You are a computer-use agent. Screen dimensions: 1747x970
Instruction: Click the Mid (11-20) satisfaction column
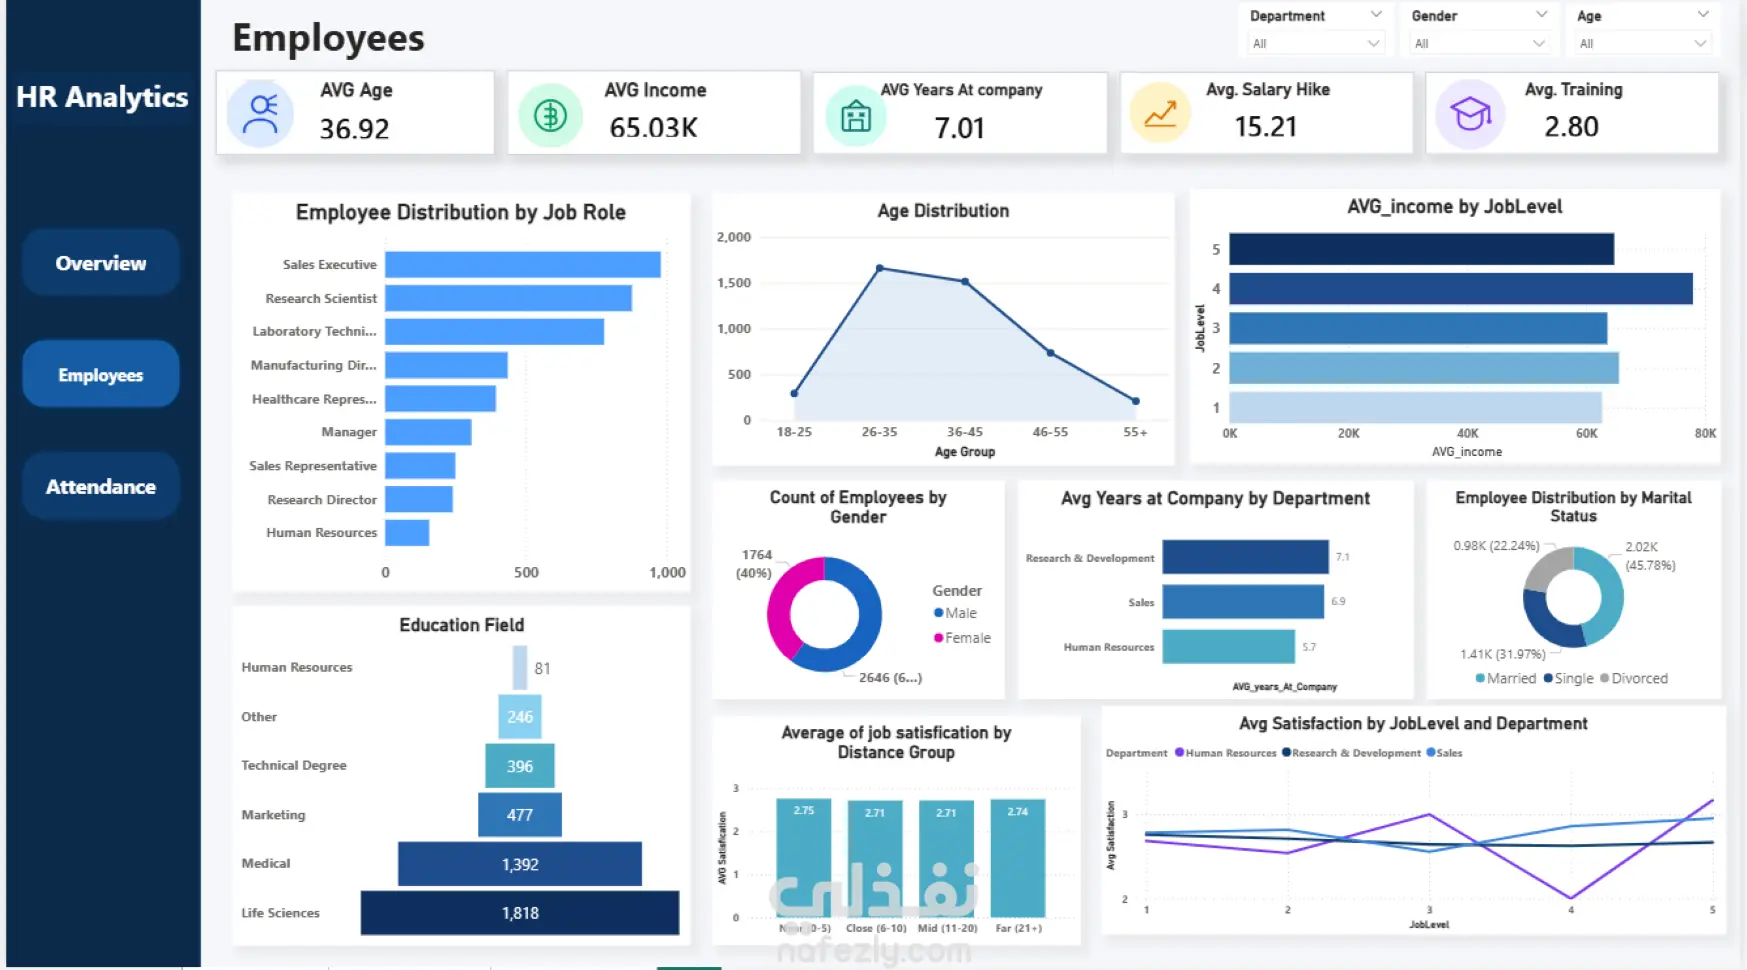(947, 859)
